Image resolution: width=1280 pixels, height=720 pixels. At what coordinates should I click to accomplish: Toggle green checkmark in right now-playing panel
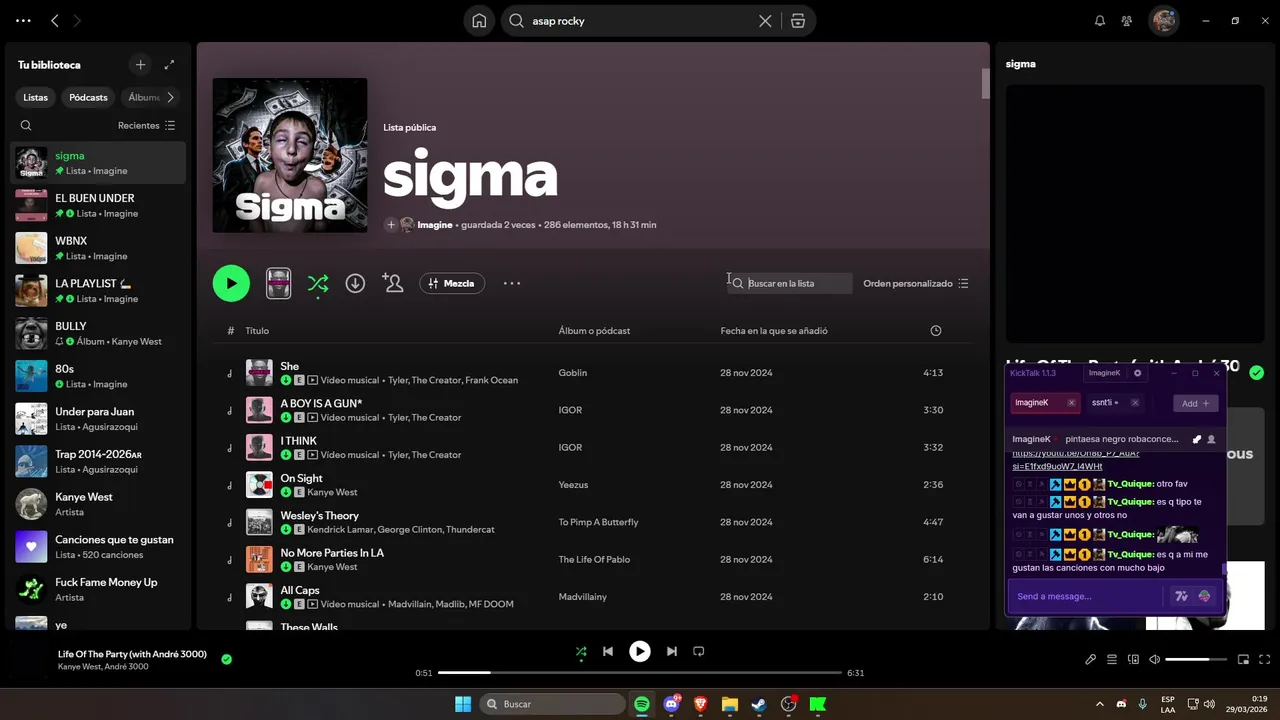1256,373
